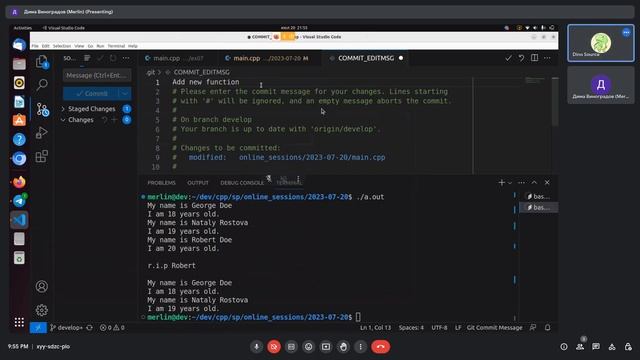The width and height of the screenshot is (640, 360).
Task: Switch to the main.cpp 2023-07-20 tab
Action: [x=267, y=58]
